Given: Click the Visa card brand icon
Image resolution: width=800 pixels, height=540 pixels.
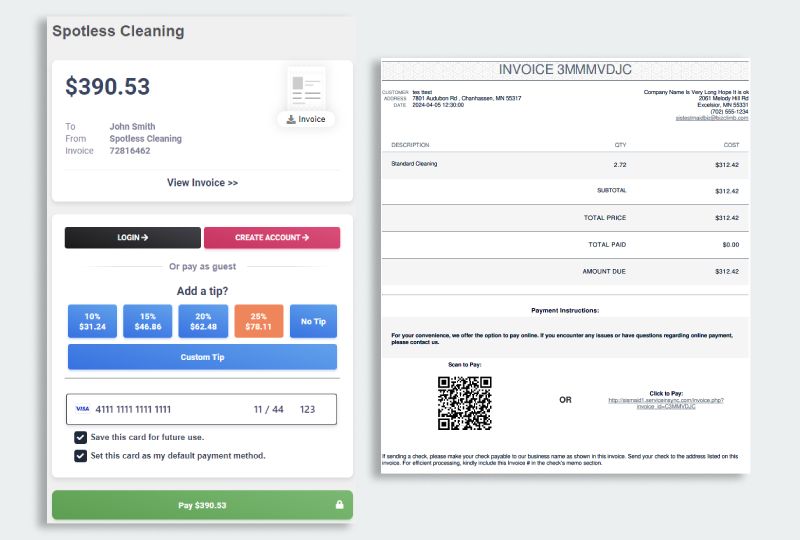Looking at the screenshot, I should coord(82,409).
